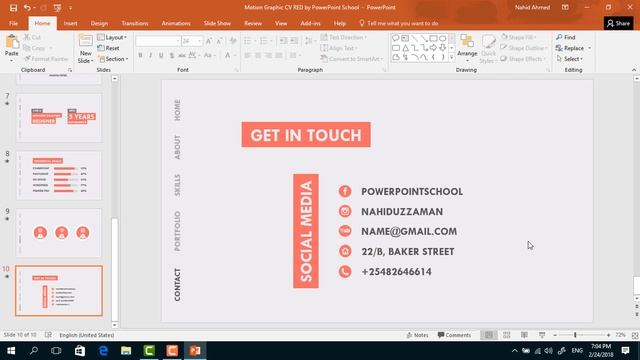Toggle Bold formatting
Image resolution: width=640 pixels, height=360 pixels.
tap(140, 55)
